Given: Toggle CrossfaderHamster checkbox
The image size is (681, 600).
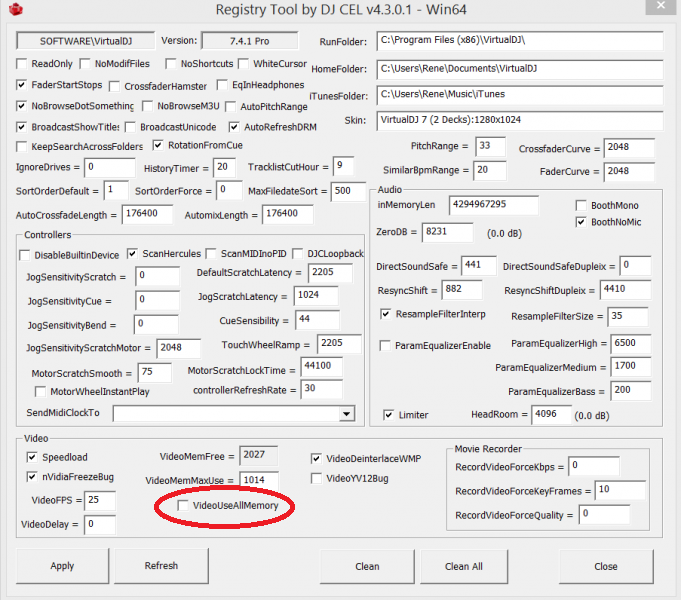Looking at the screenshot, I should point(115,86).
